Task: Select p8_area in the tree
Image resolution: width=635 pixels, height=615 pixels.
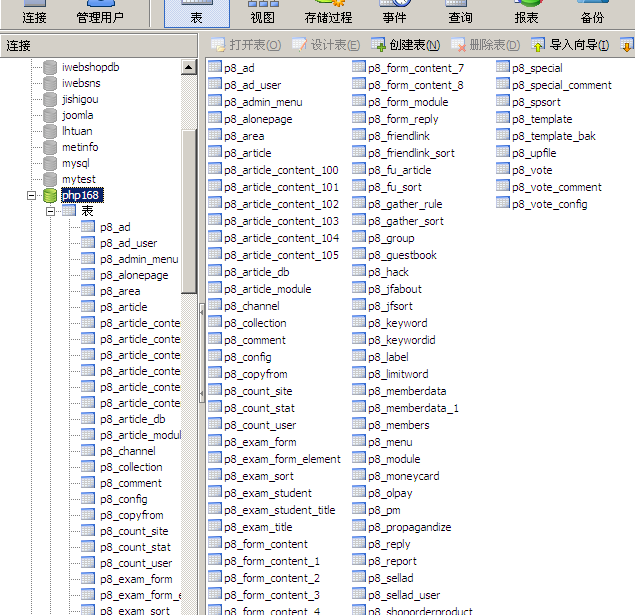Action: (x=120, y=291)
